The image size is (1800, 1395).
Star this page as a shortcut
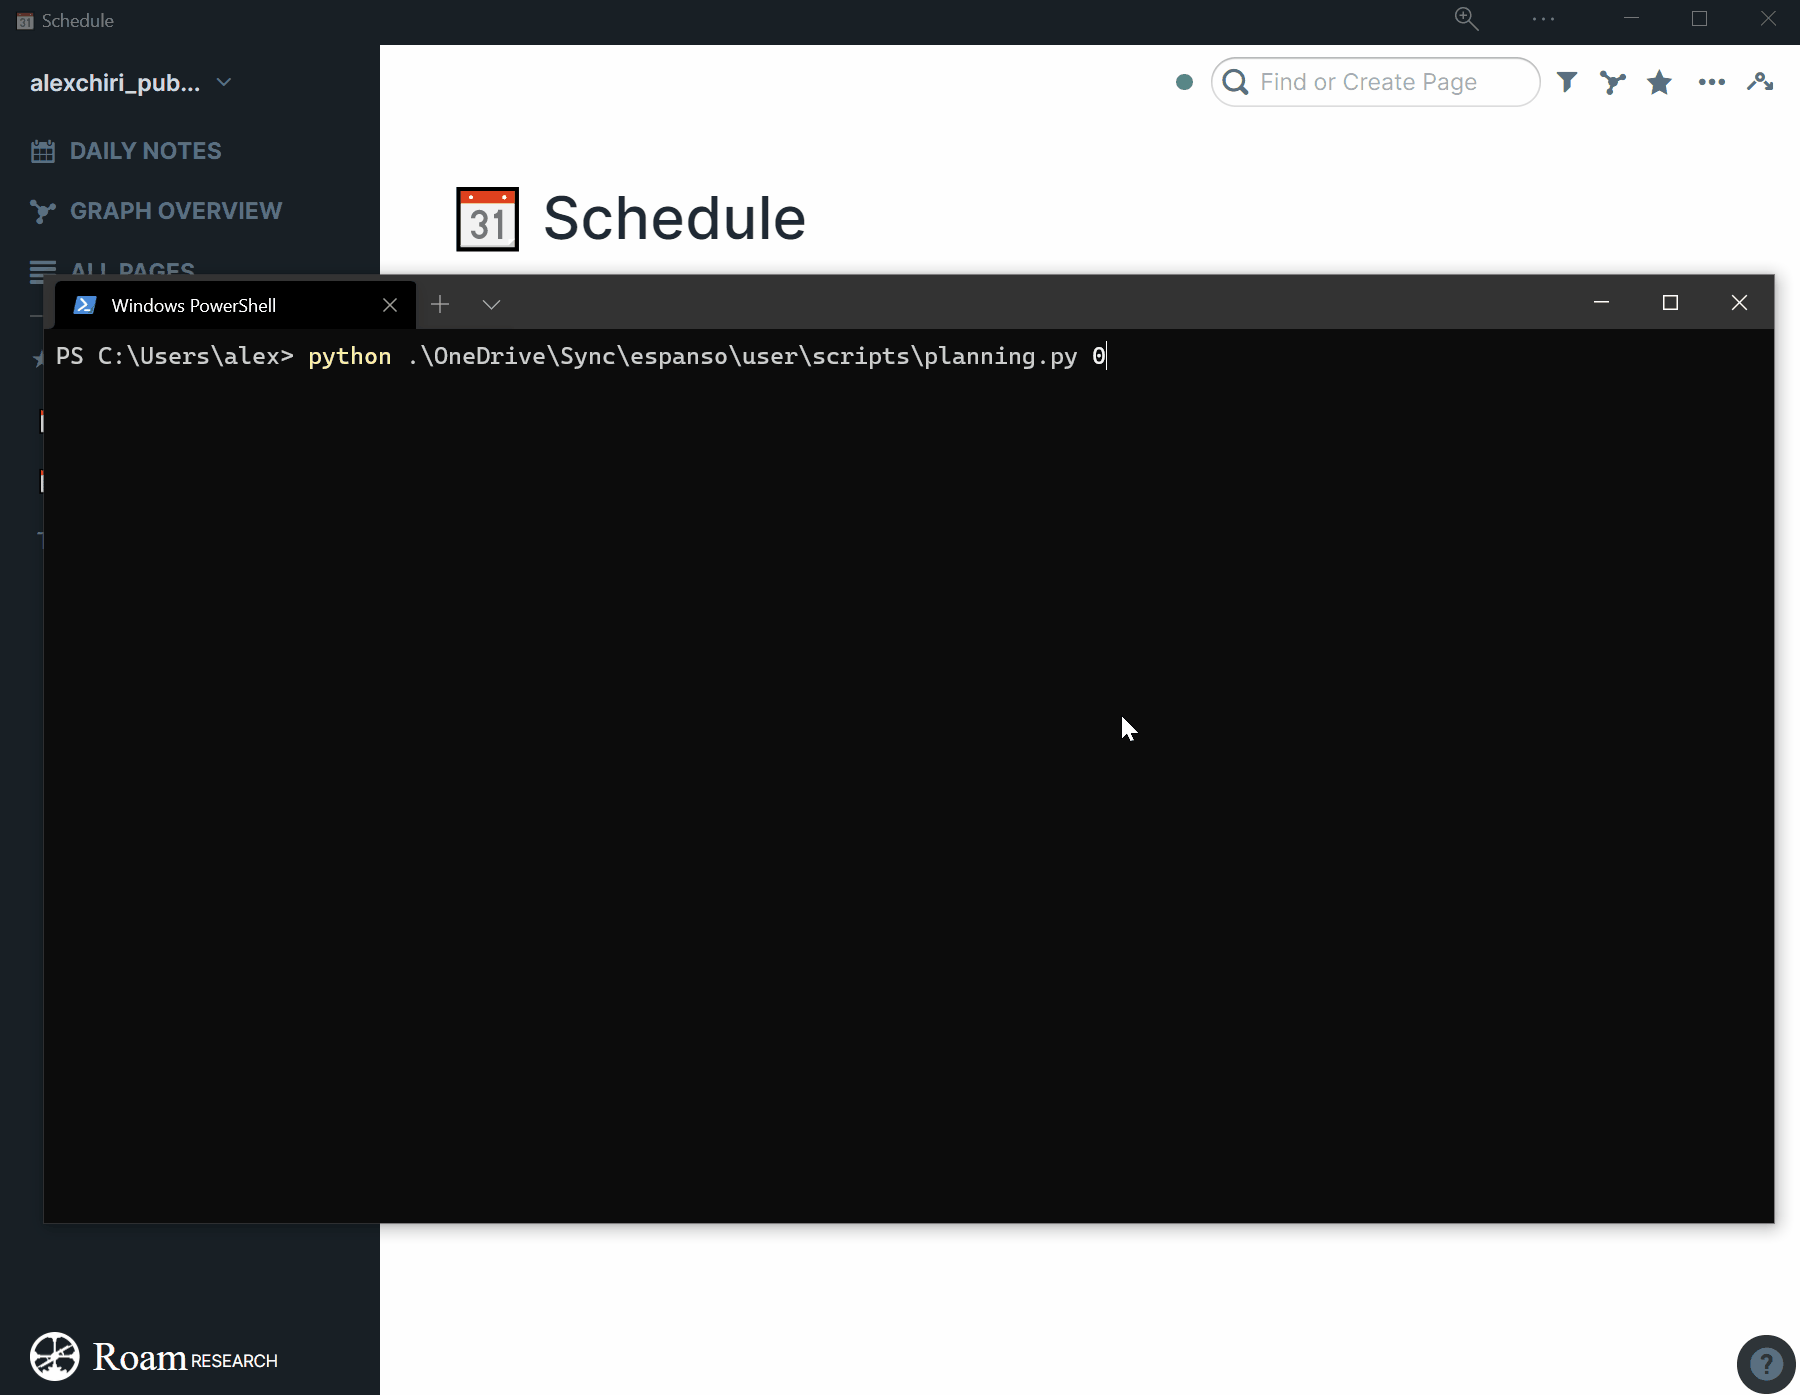coord(1659,82)
